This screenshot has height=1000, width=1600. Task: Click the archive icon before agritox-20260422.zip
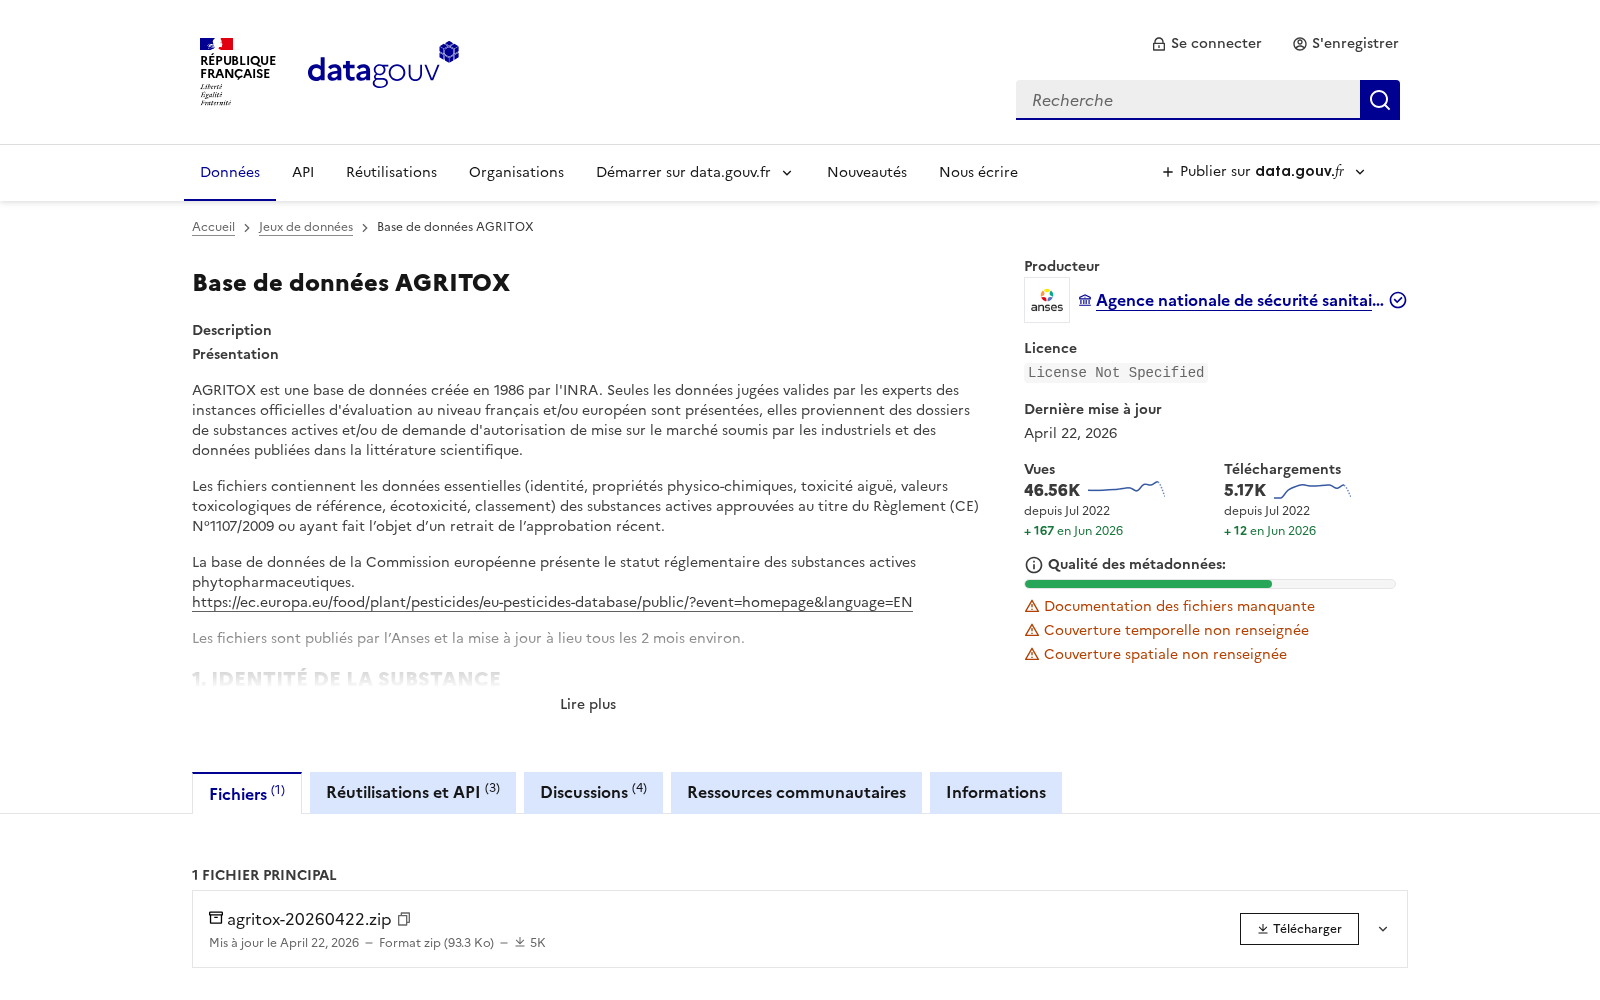(x=216, y=918)
